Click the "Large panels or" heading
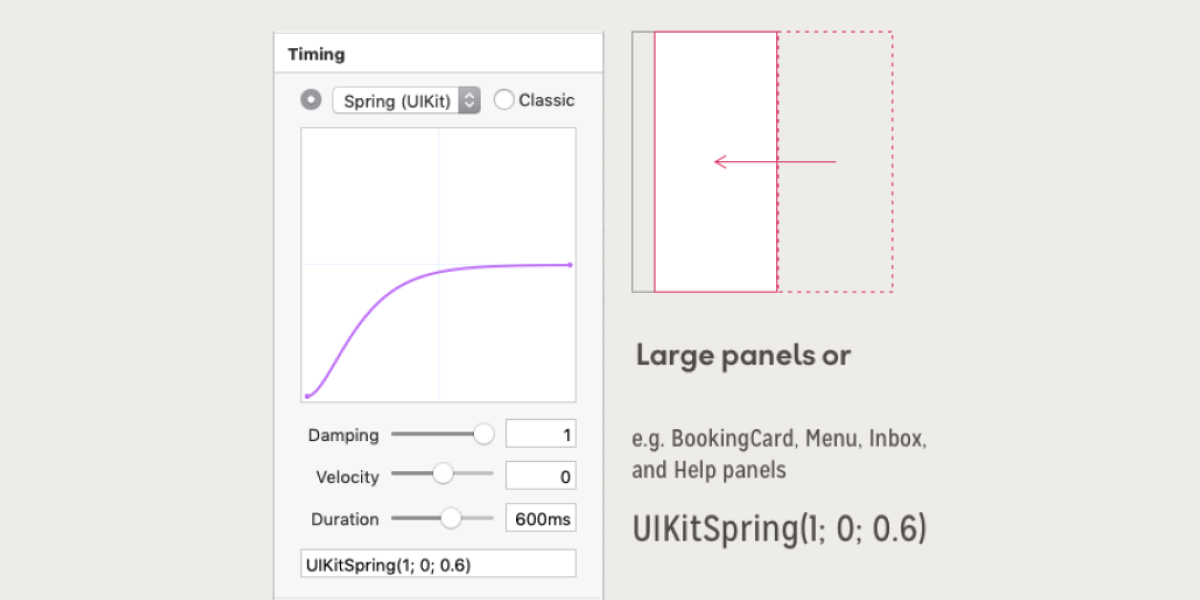The width and height of the screenshot is (1200, 600). point(743,356)
